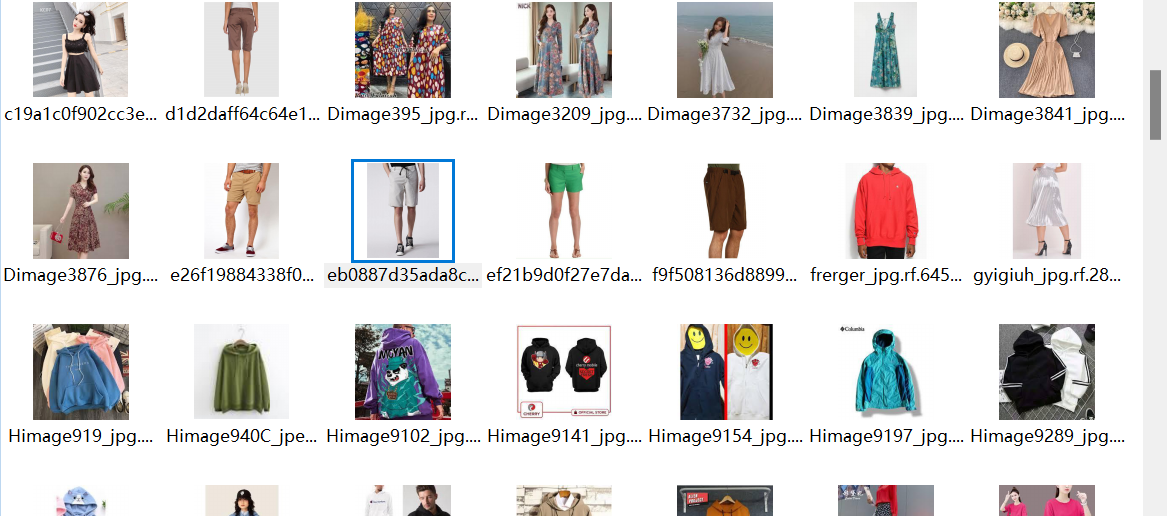
Task: Select the green shorts photo thumbnail
Action: [564, 211]
